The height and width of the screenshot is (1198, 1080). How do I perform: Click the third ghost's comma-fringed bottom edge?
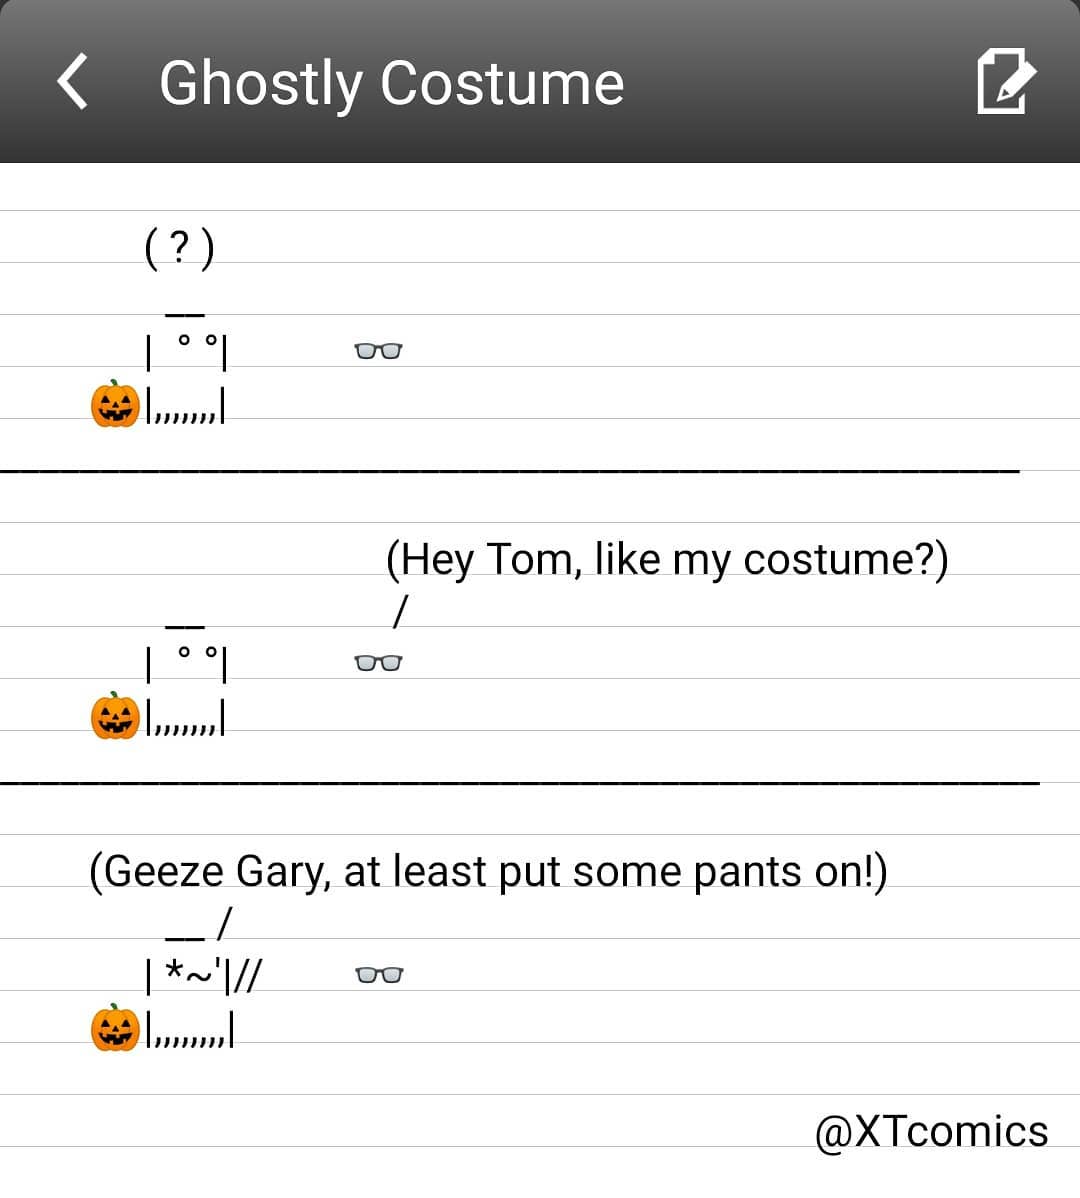click(x=190, y=1033)
